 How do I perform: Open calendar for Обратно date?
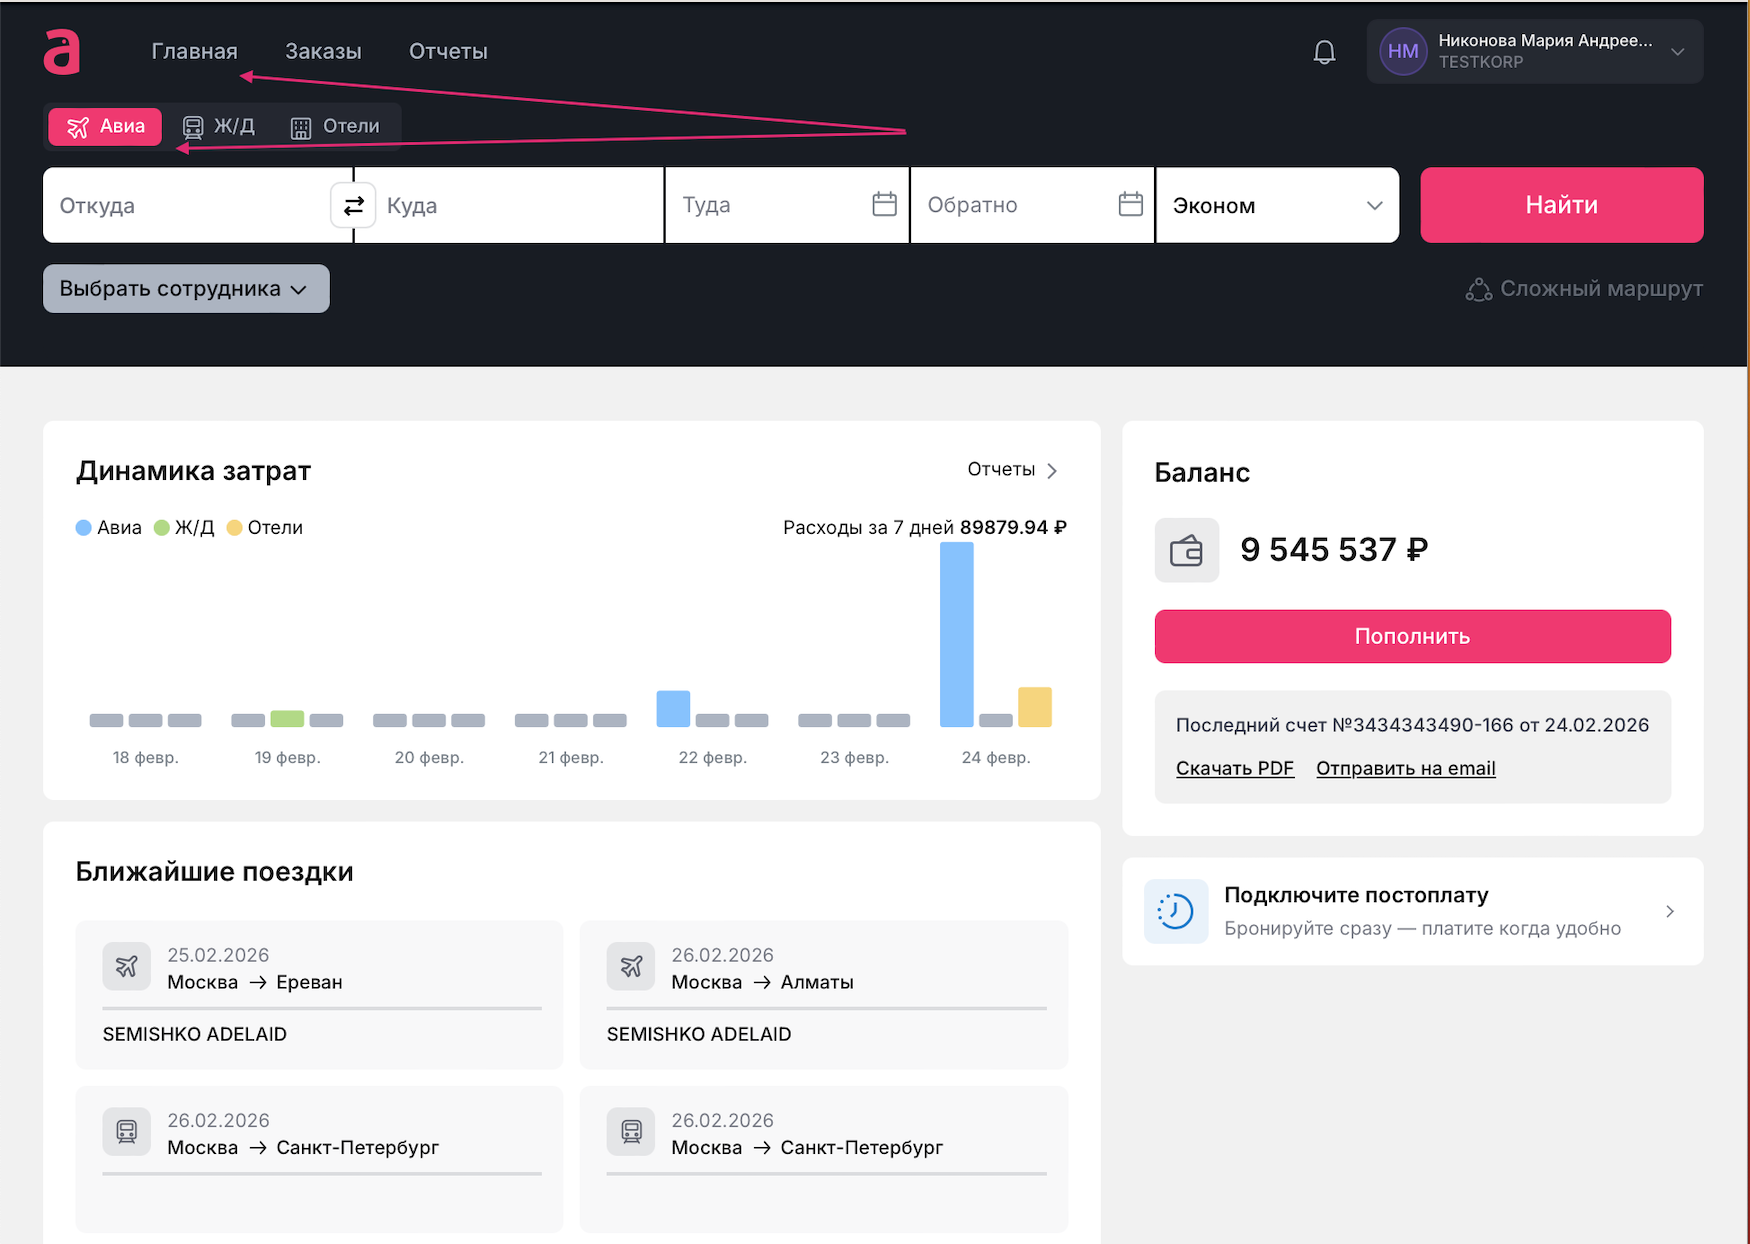coord(1130,204)
